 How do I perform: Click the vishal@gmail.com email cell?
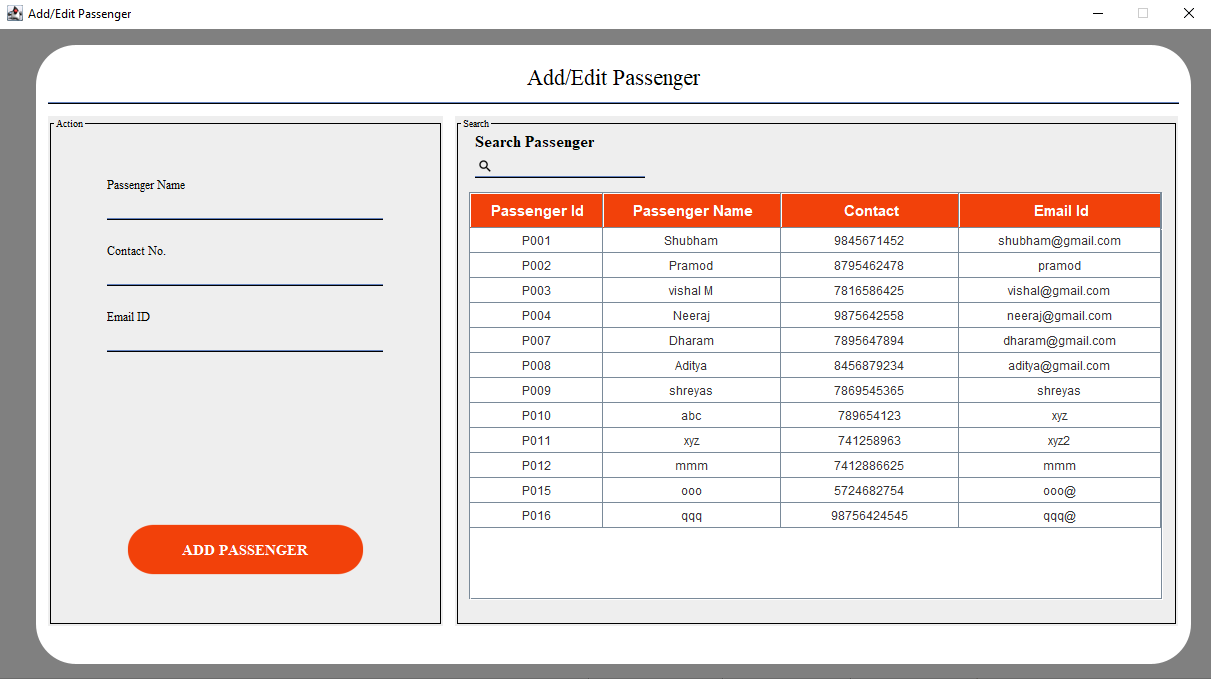[1058, 291]
